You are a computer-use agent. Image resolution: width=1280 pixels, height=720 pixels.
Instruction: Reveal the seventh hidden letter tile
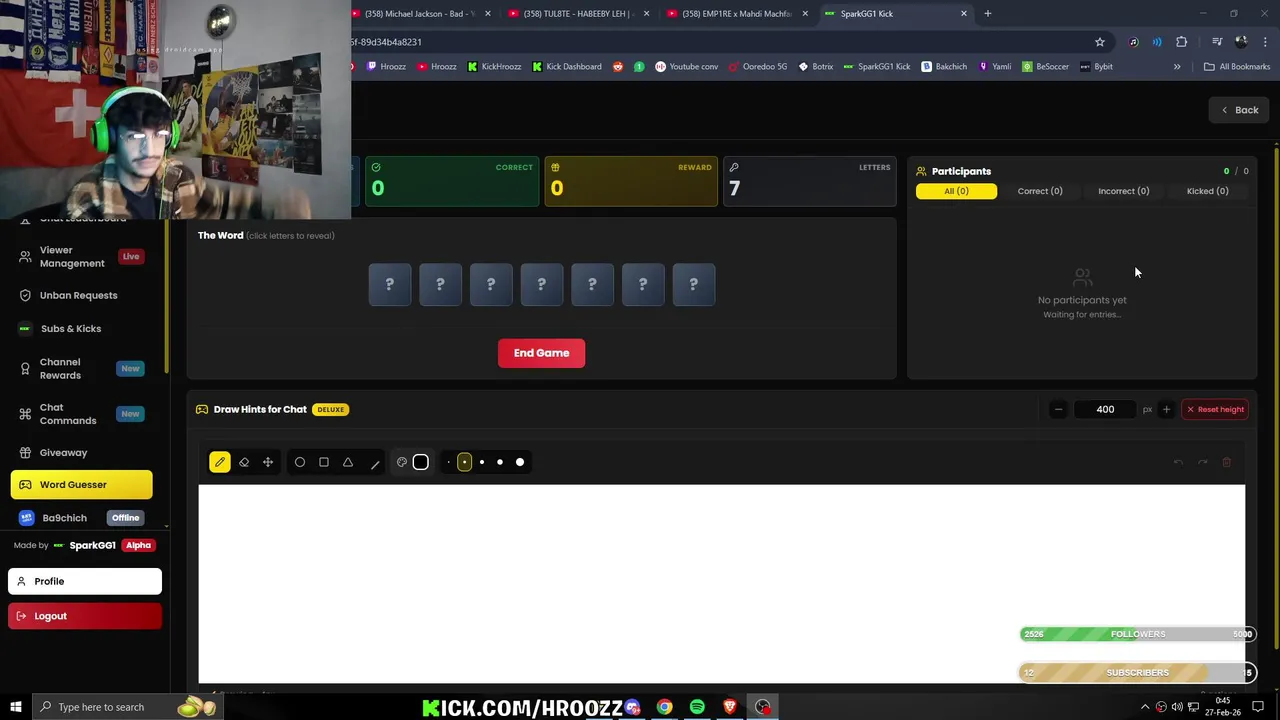click(694, 284)
